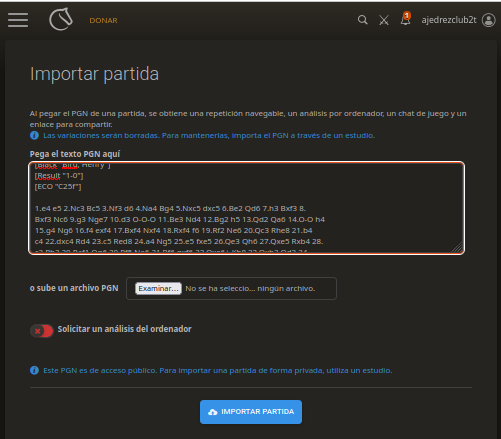Click the textarea resize handle
The height and width of the screenshot is (439, 501).
458,247
